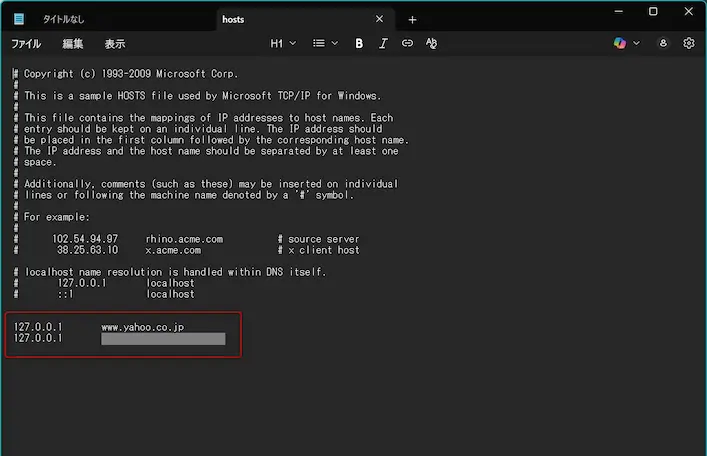Click the Notepad app icon in the title bar
Viewport: 707px width, 456px height.
coord(19,19)
